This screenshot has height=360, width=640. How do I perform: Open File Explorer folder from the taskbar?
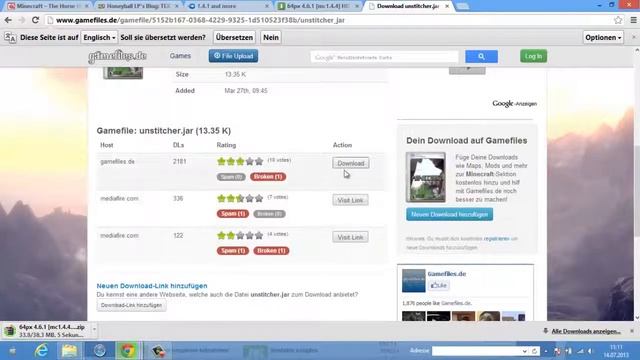point(69,351)
